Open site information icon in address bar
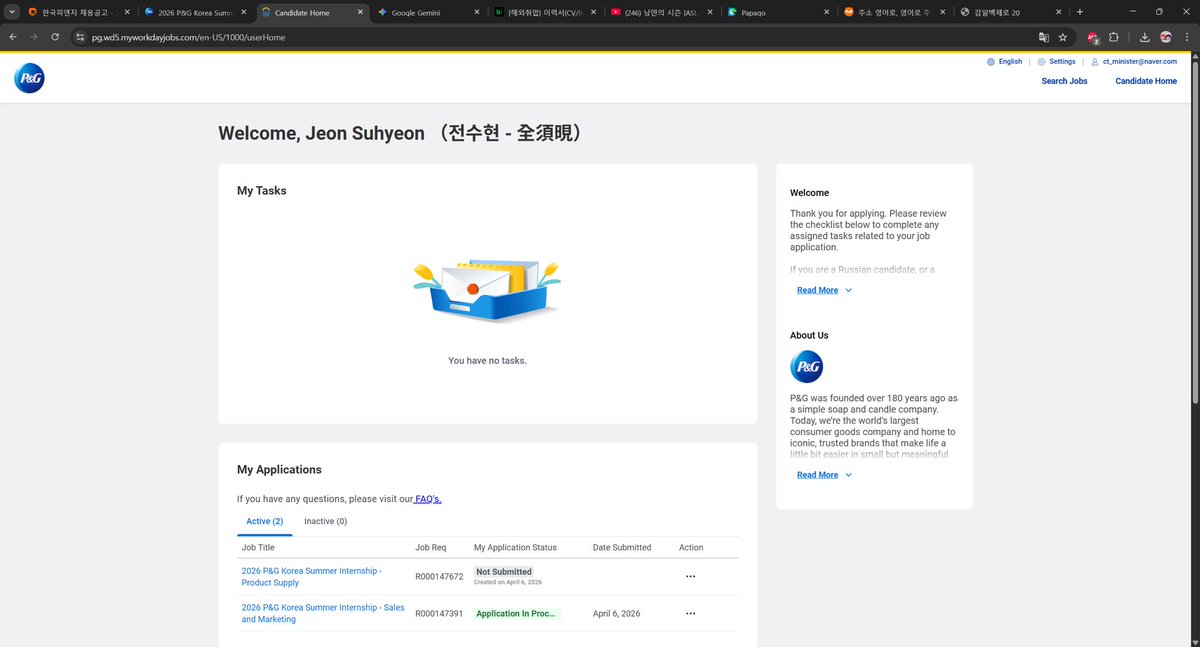 pyautogui.click(x=81, y=37)
